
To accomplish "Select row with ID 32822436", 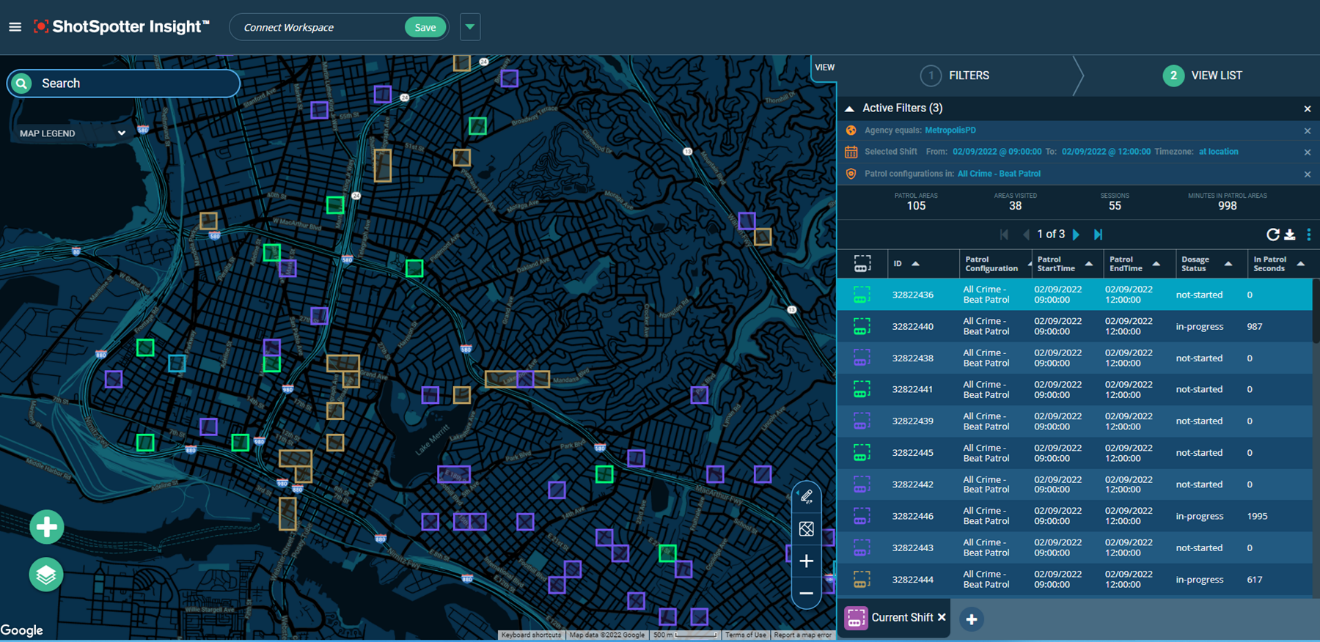I will coord(1075,295).
